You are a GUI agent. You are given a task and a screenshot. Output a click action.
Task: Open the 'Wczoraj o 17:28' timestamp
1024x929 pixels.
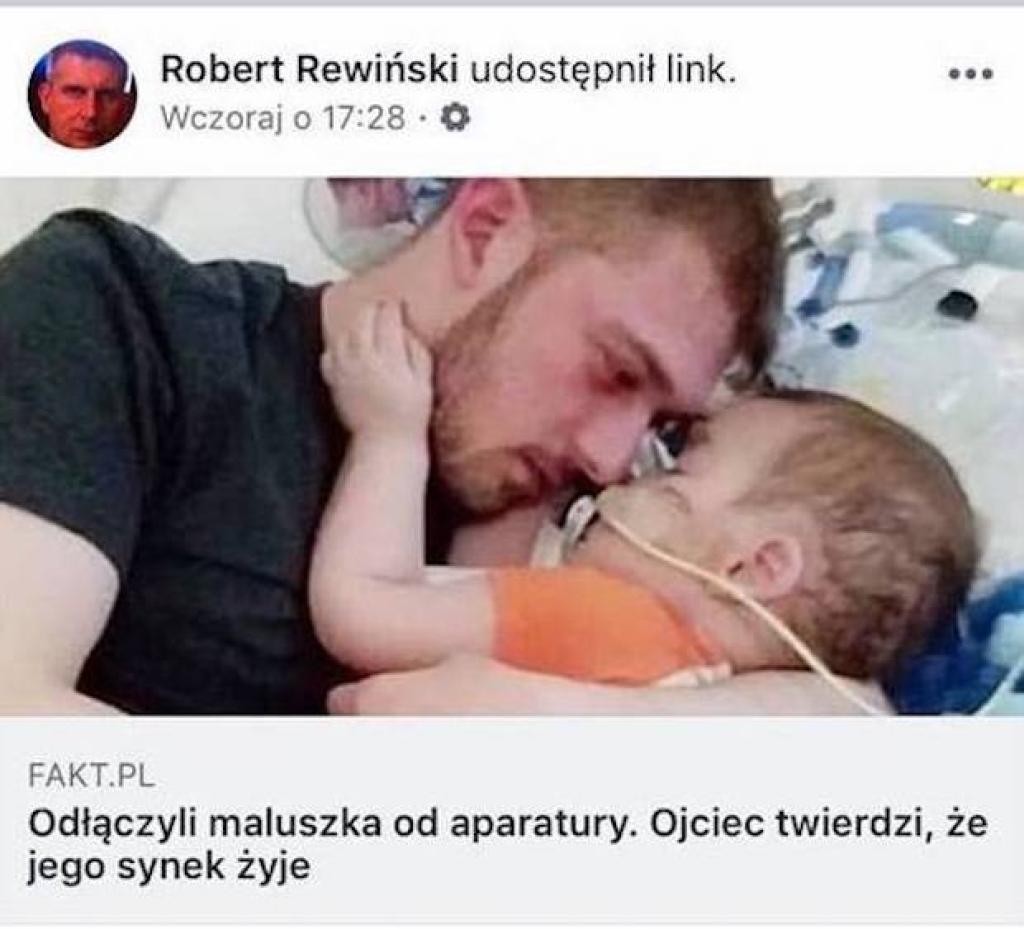(282, 119)
